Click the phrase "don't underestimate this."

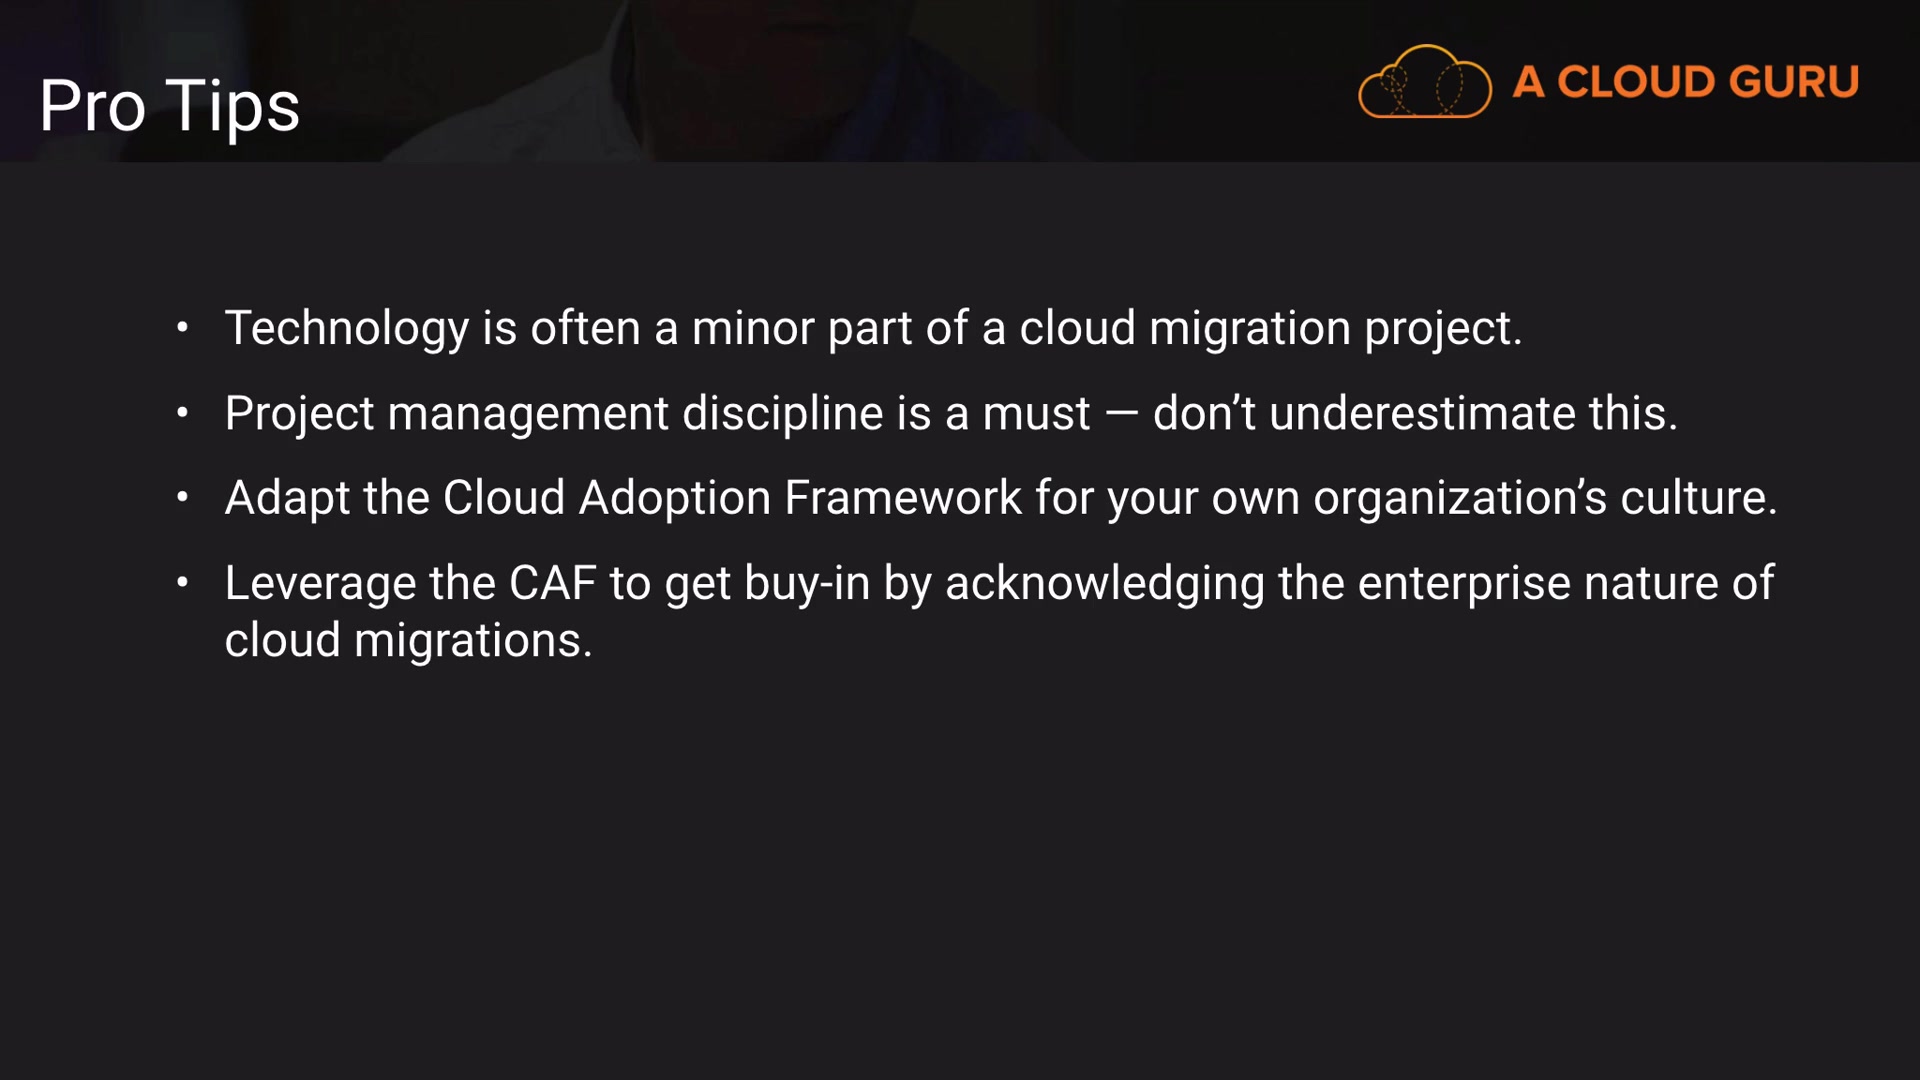[x=1415, y=413]
